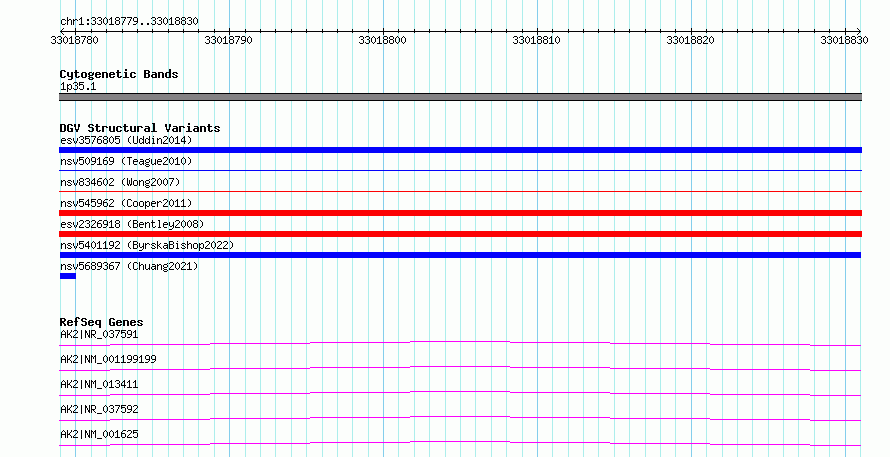The width and height of the screenshot is (890, 457).
Task: Click the esv3576805 (Uddin2014) variant label
Action: (x=126, y=140)
